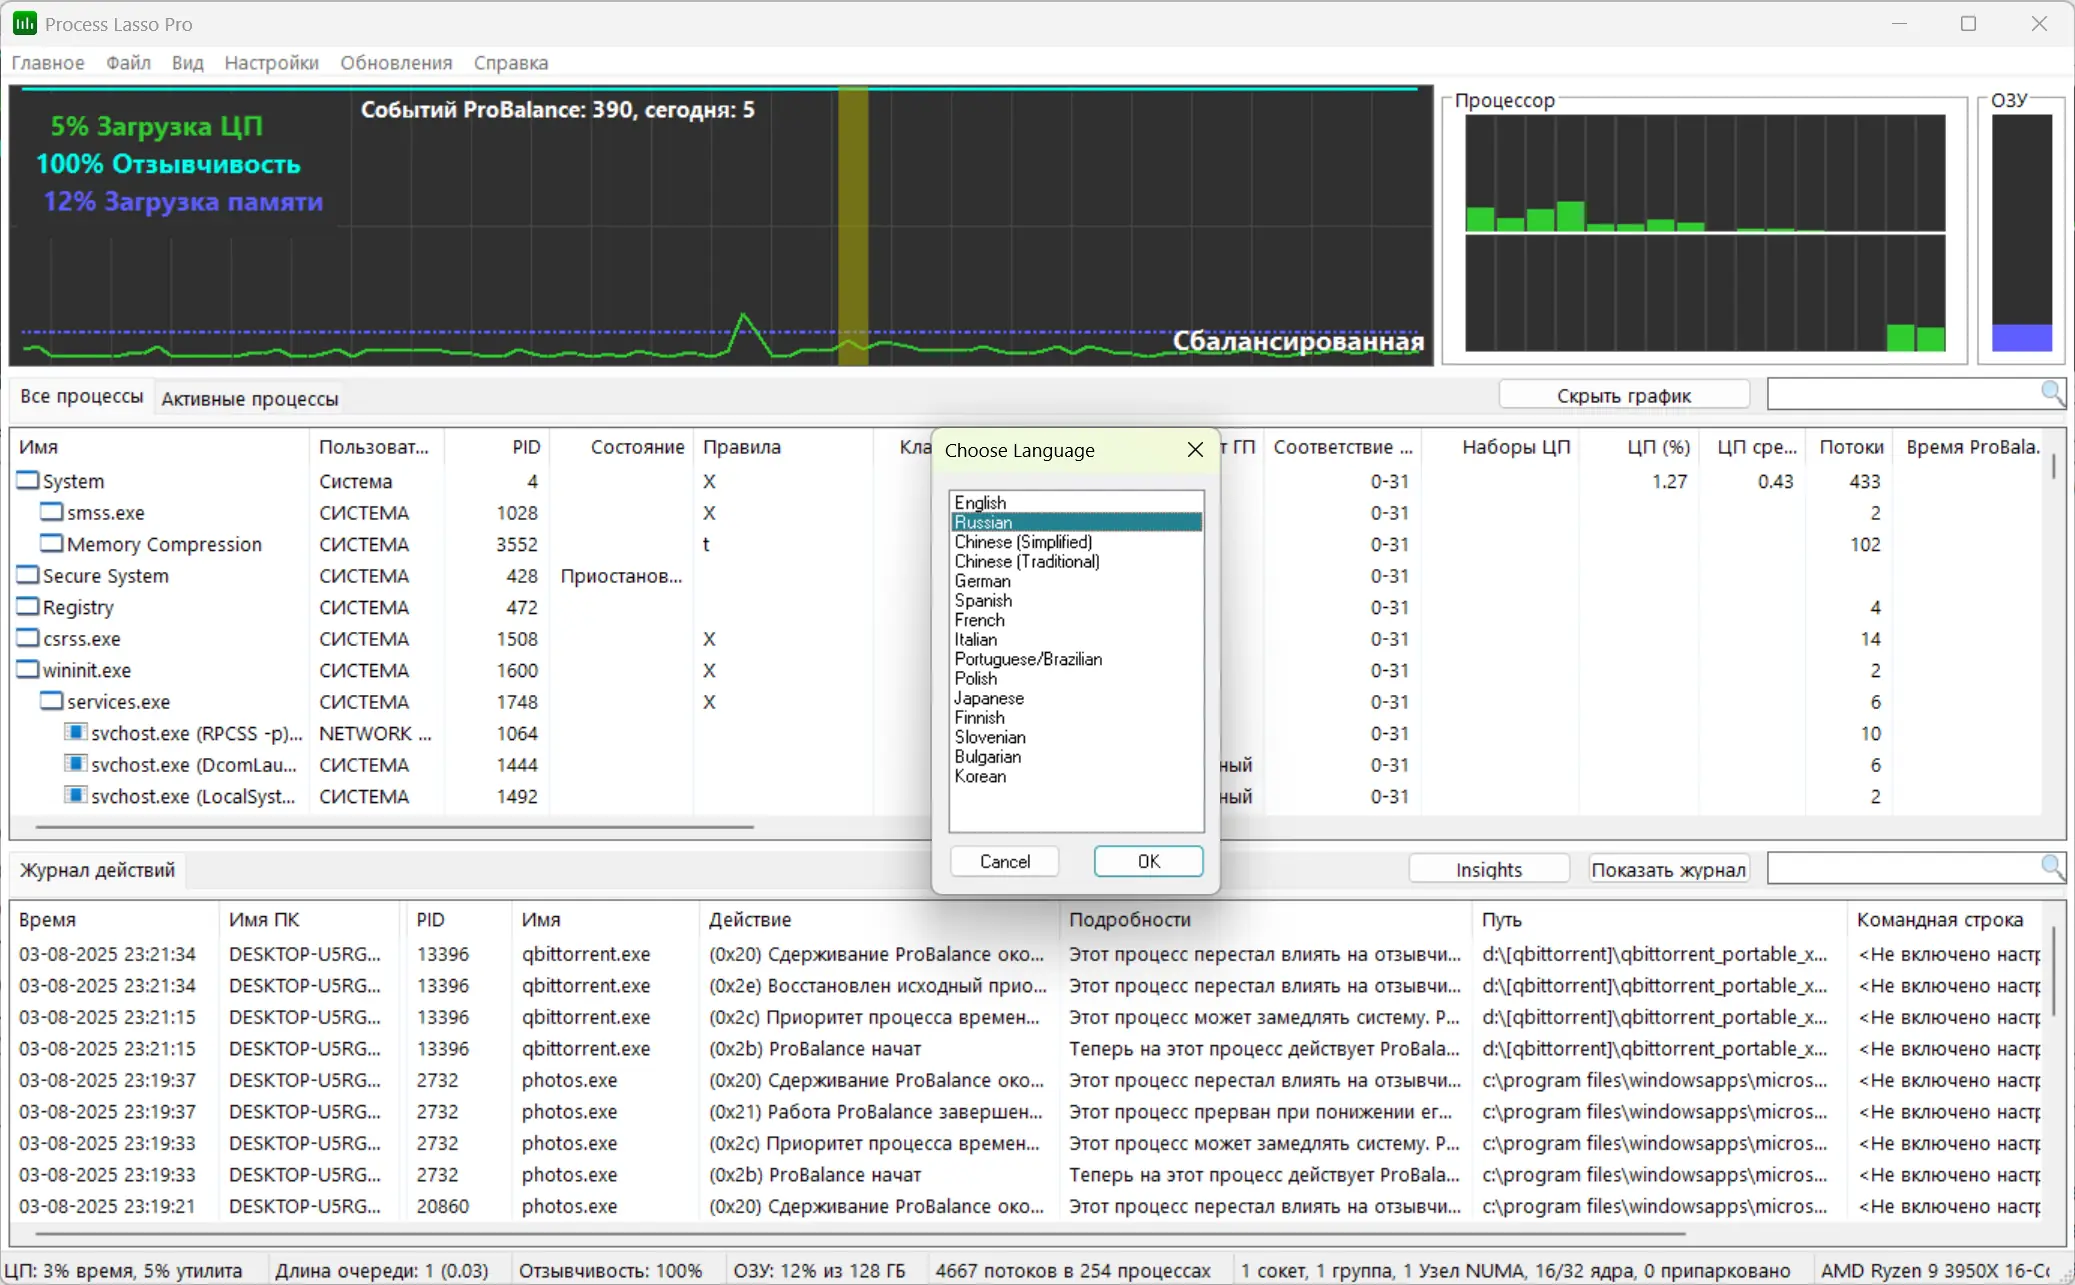Viewport: 2075px width, 1285px height.
Task: Click the smss.exe process icon
Action: click(51, 512)
